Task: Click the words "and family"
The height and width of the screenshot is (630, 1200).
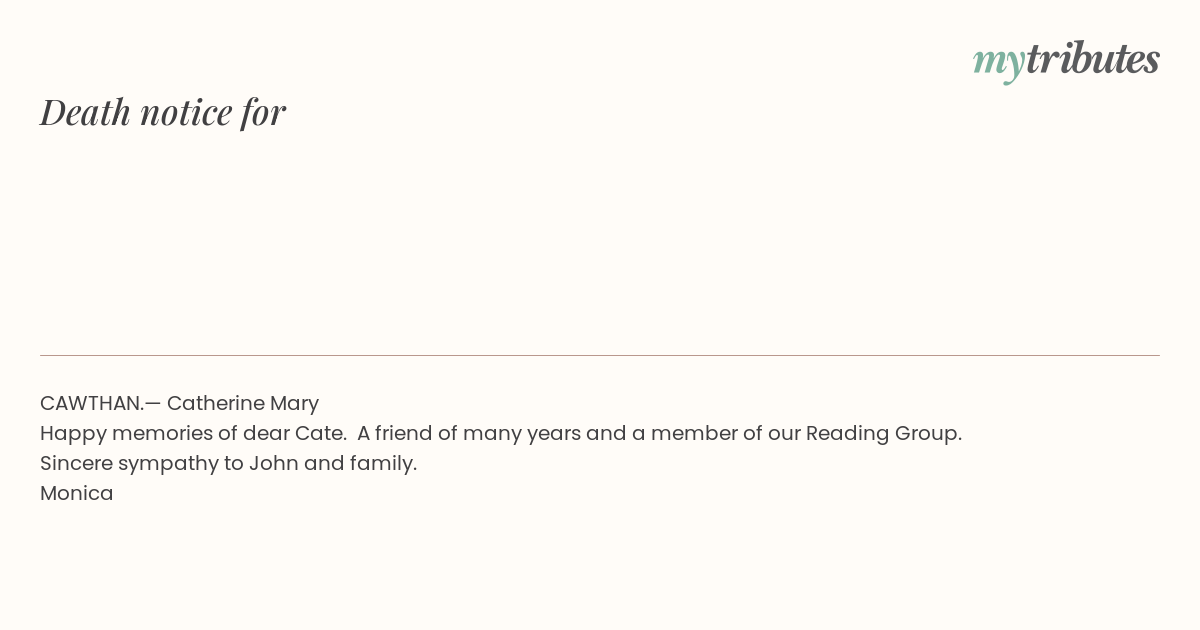Action: click(x=358, y=464)
